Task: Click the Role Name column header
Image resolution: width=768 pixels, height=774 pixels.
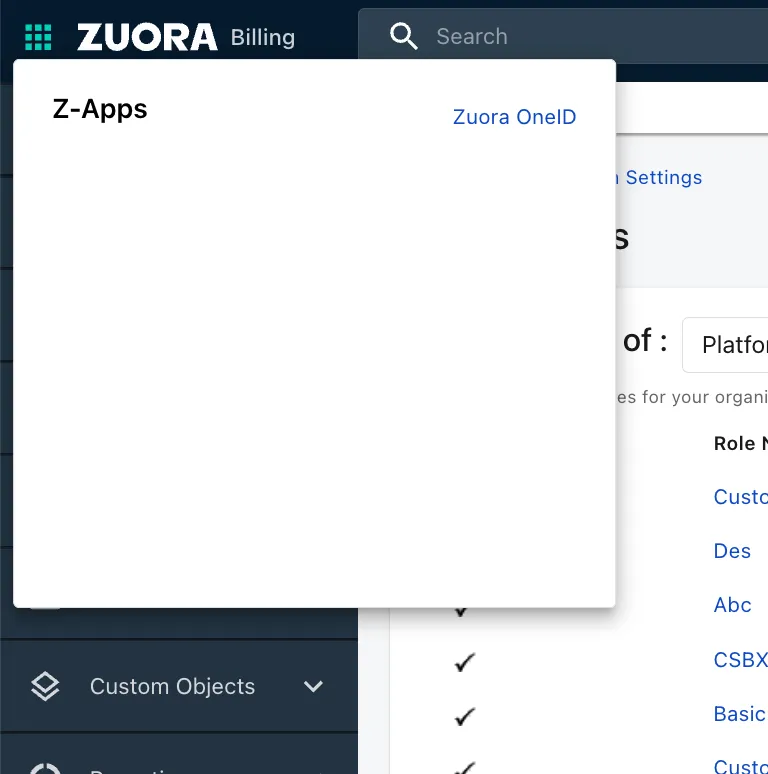Action: [741, 443]
